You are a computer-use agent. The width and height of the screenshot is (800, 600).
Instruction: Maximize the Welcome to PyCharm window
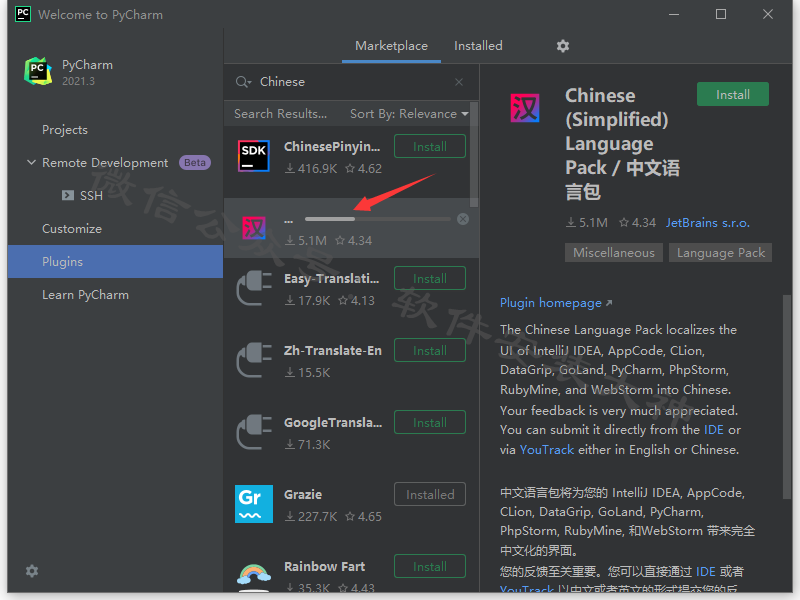(x=721, y=14)
